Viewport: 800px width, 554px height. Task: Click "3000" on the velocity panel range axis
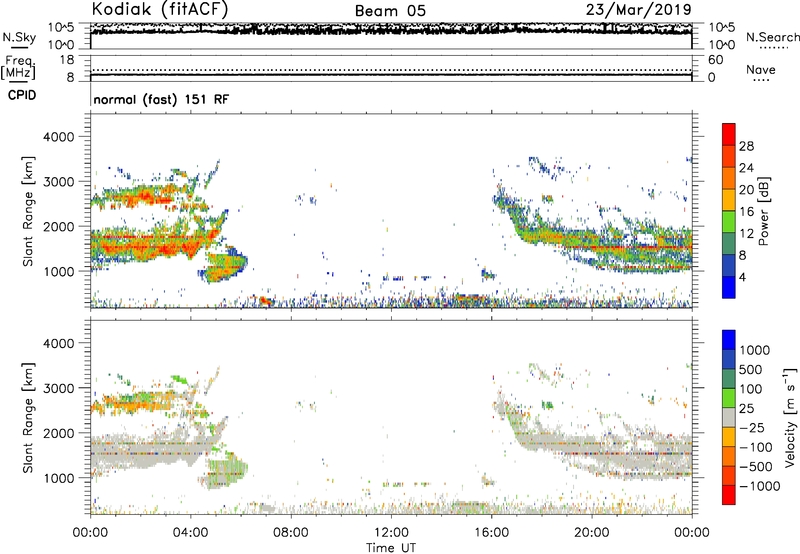tap(59, 388)
